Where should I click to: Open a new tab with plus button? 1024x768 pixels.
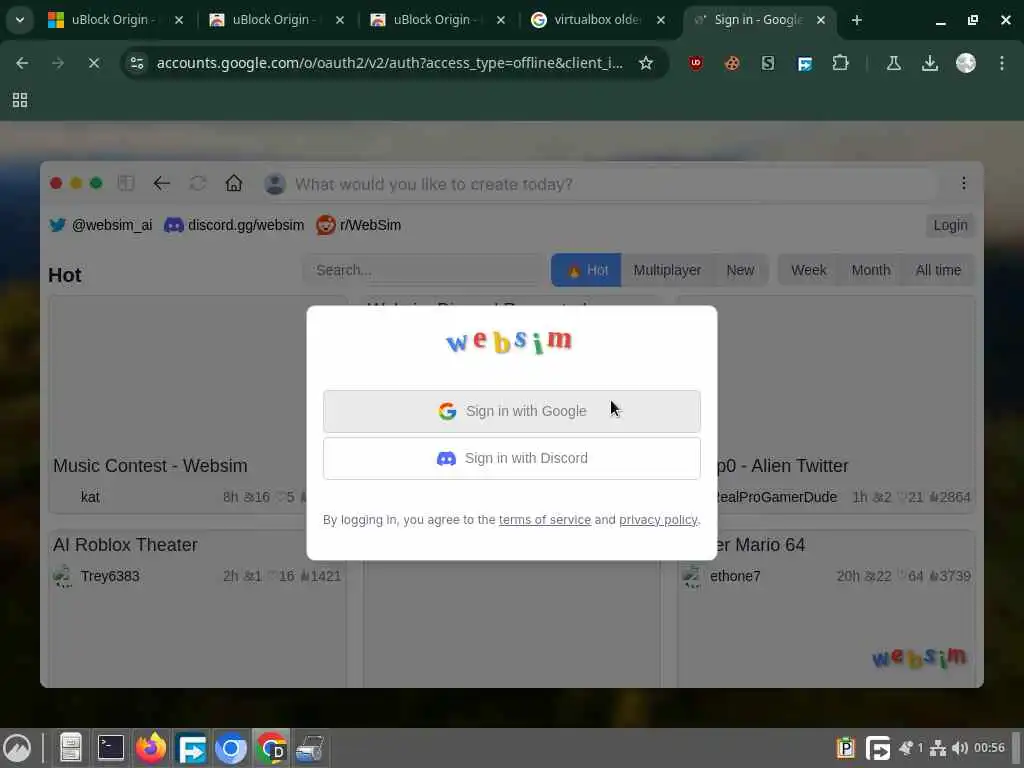pos(857,20)
